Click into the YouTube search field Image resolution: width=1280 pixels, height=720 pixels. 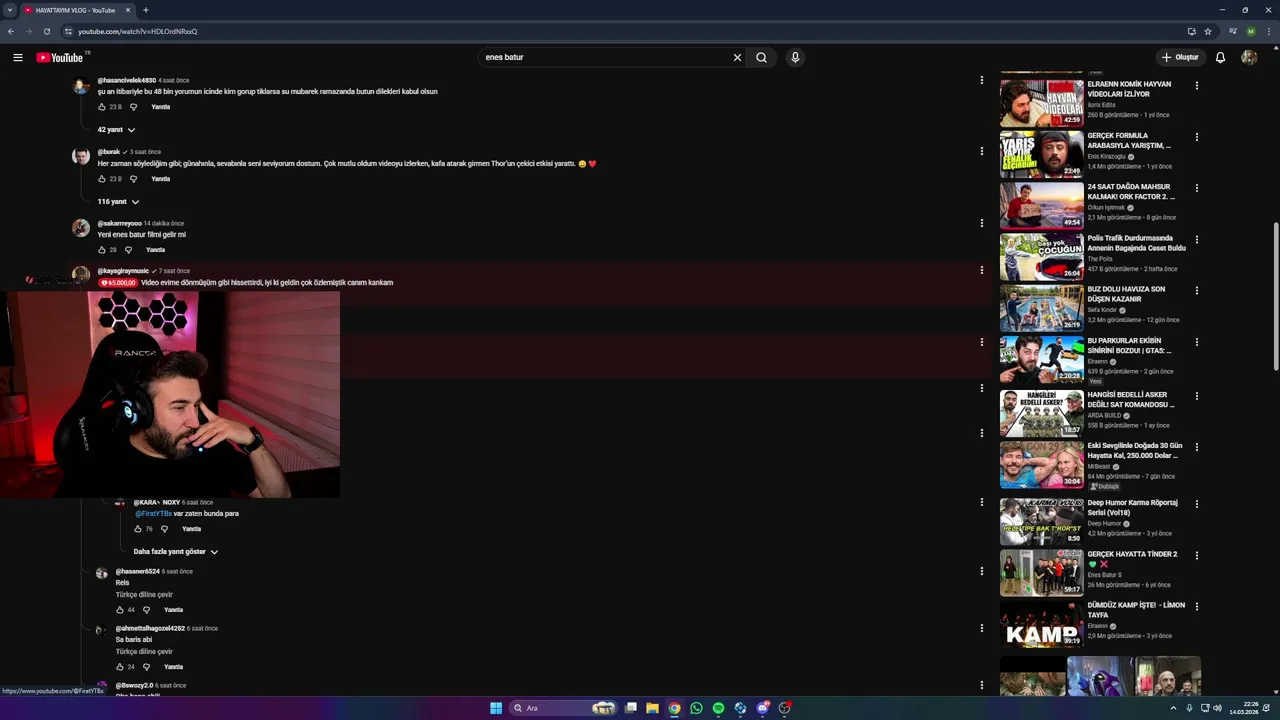tap(605, 57)
